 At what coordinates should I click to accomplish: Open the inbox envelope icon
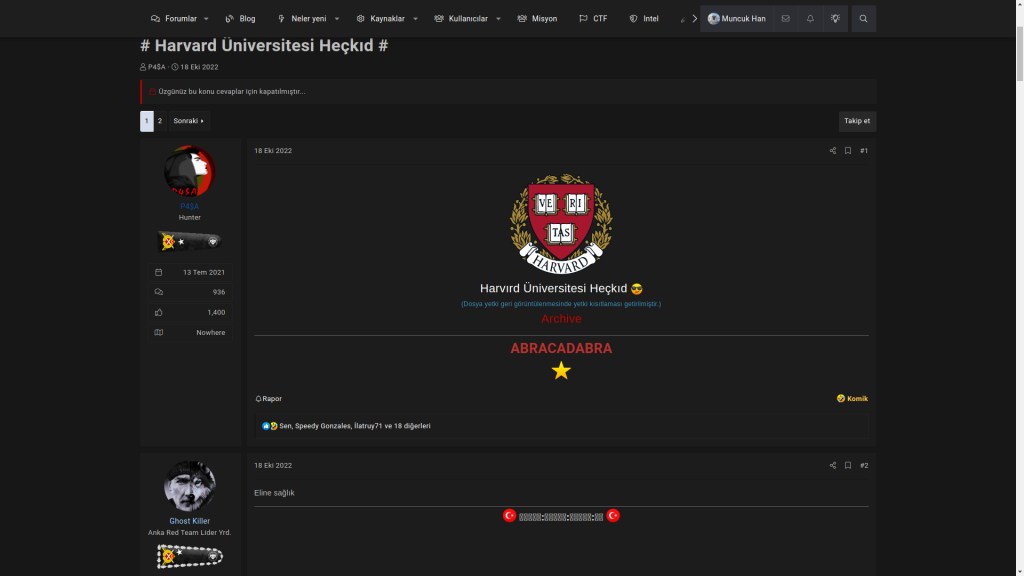pyautogui.click(x=786, y=18)
